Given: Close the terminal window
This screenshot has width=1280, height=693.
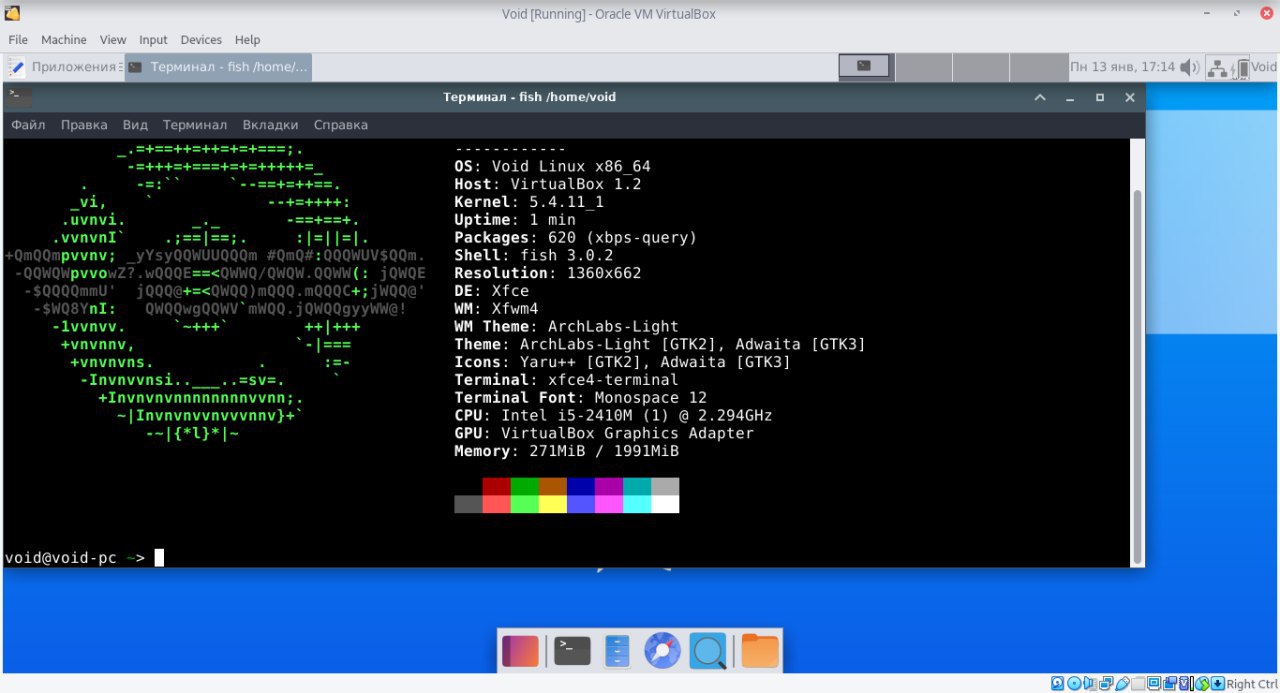Looking at the screenshot, I should point(1130,97).
